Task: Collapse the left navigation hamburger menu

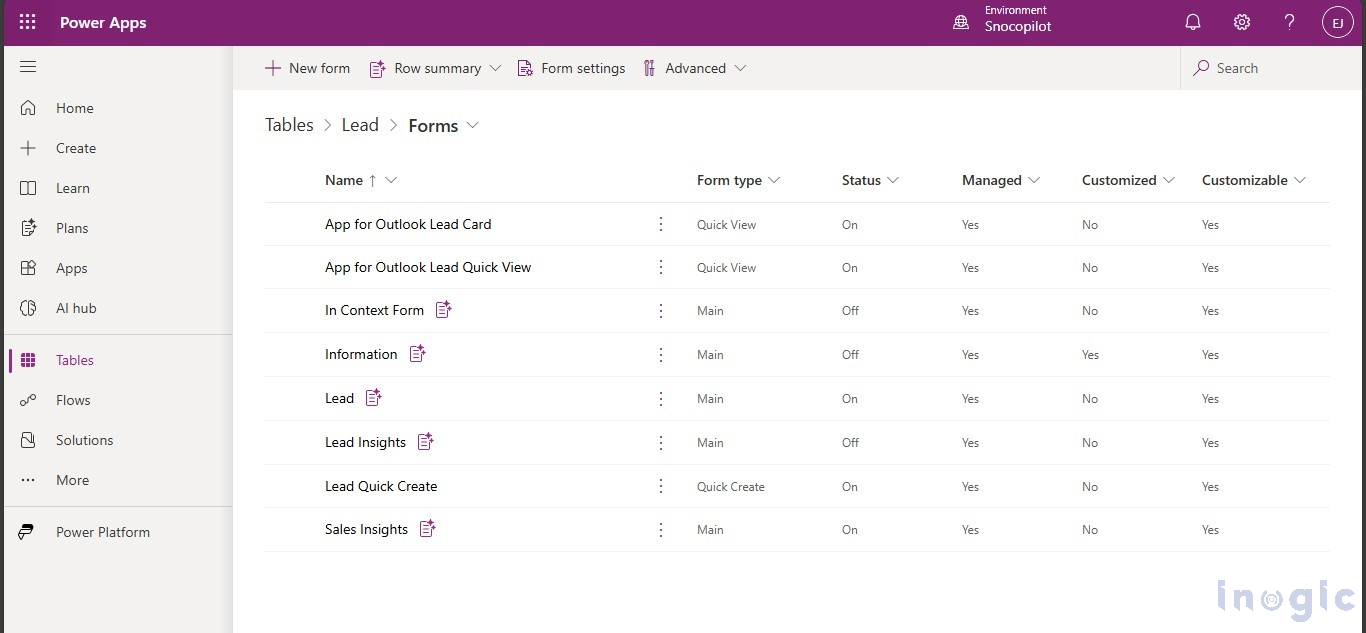Action: pyautogui.click(x=28, y=67)
